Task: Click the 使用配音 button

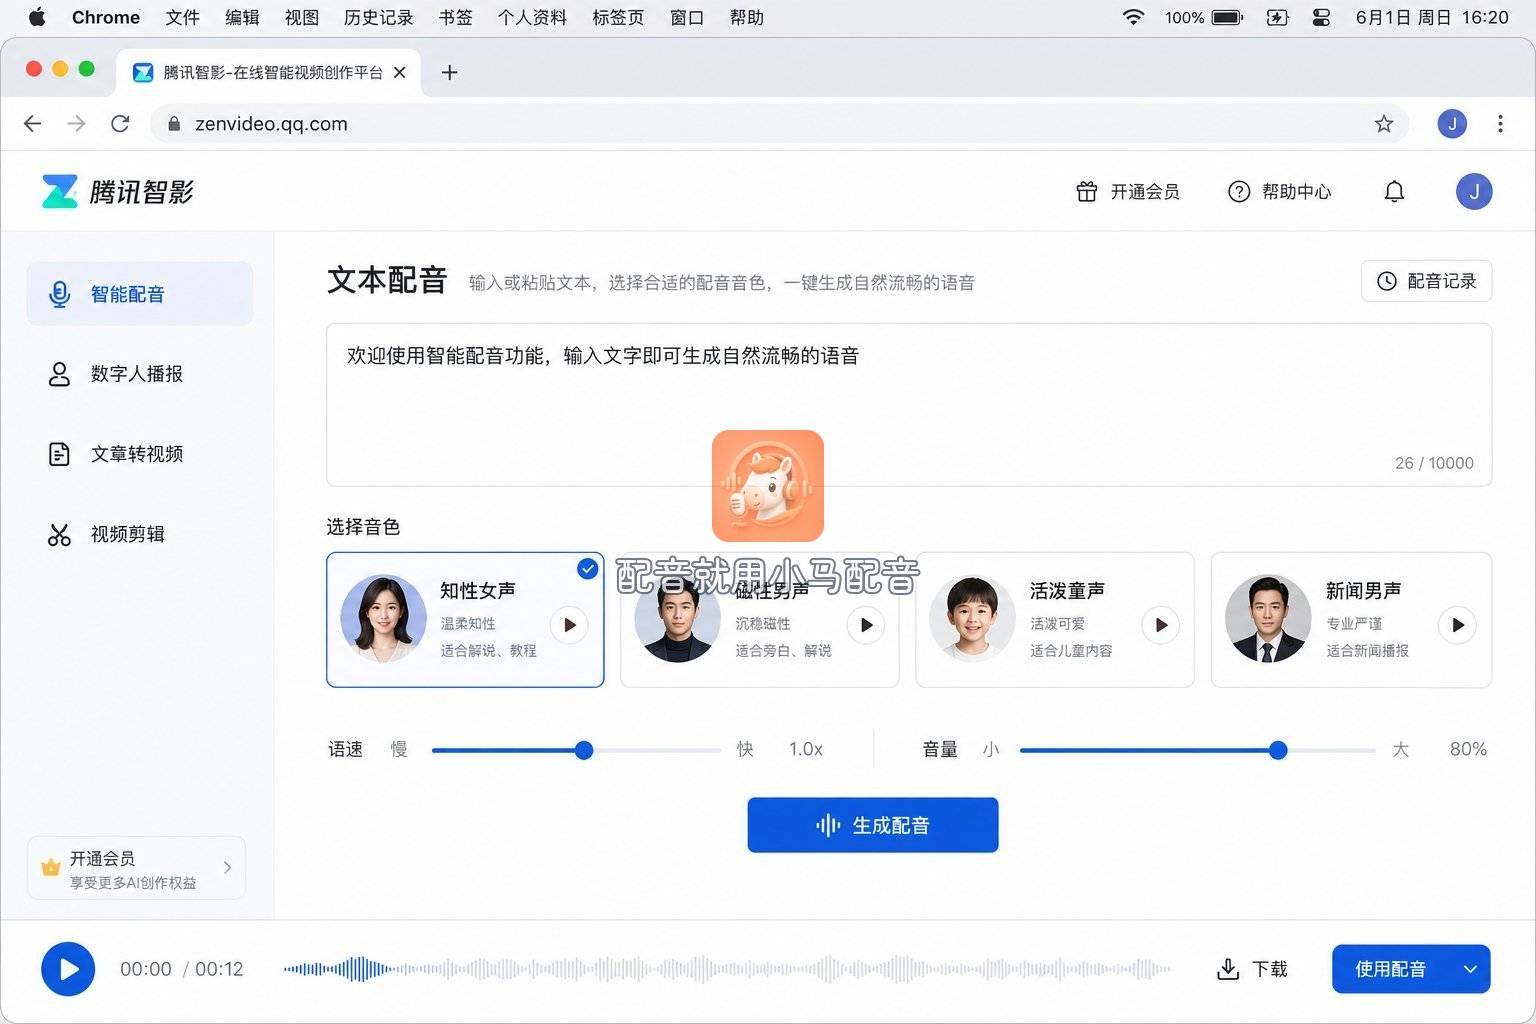Action: [x=1390, y=969]
